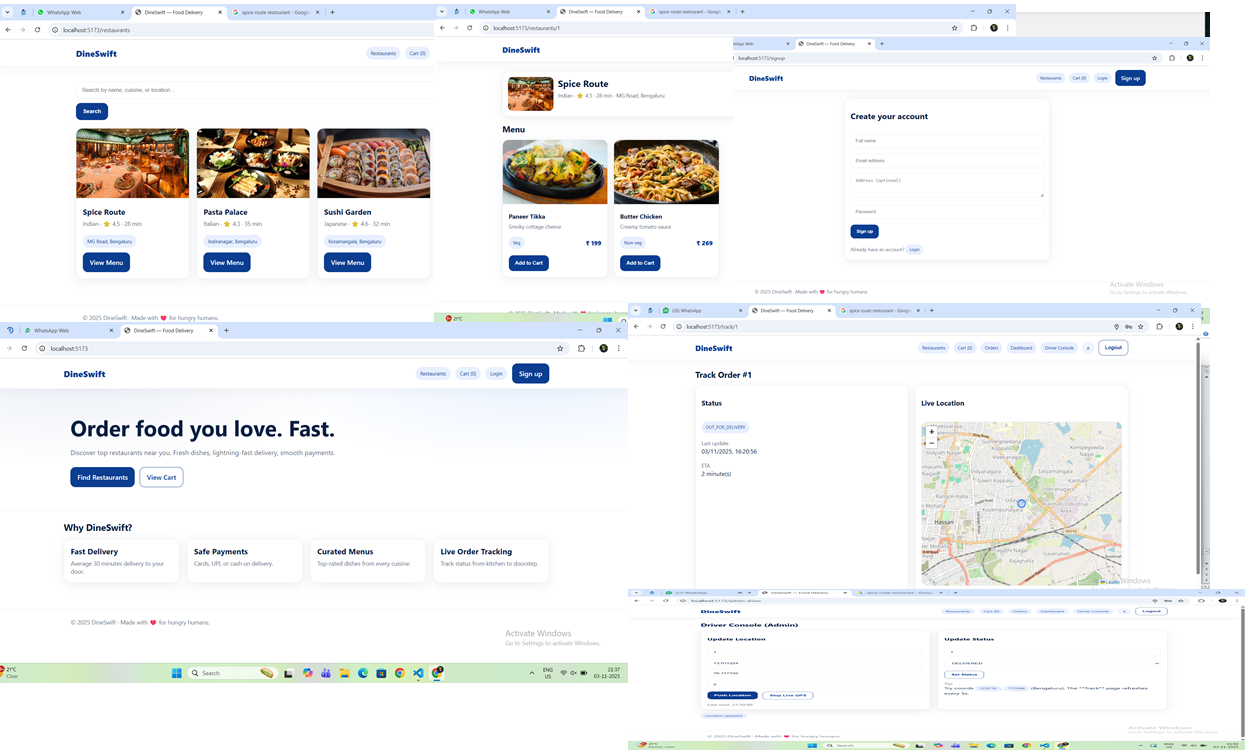Viewport: 1245px width, 751px height.
Task: View the menu for Pasta Palace
Action: [x=227, y=262]
